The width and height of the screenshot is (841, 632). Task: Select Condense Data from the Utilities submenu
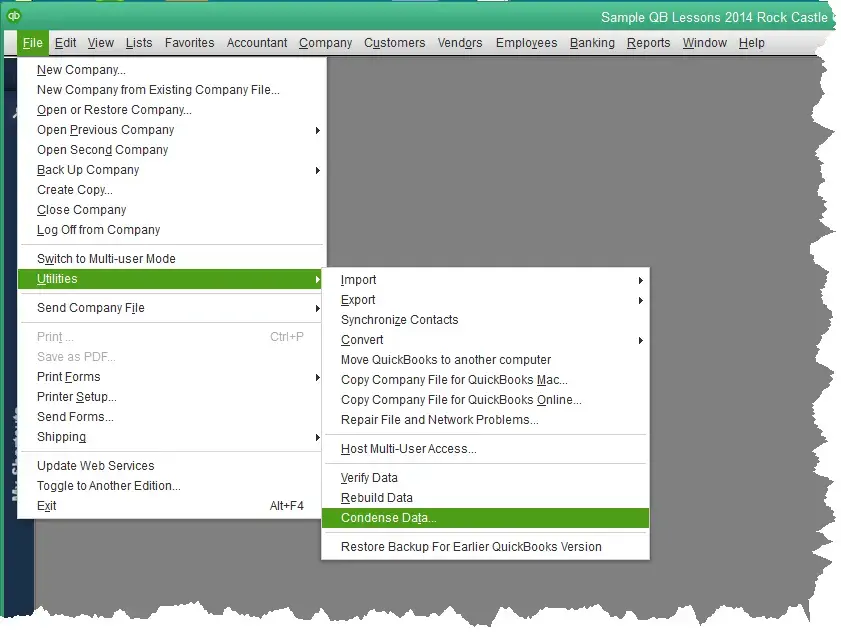click(x=388, y=518)
